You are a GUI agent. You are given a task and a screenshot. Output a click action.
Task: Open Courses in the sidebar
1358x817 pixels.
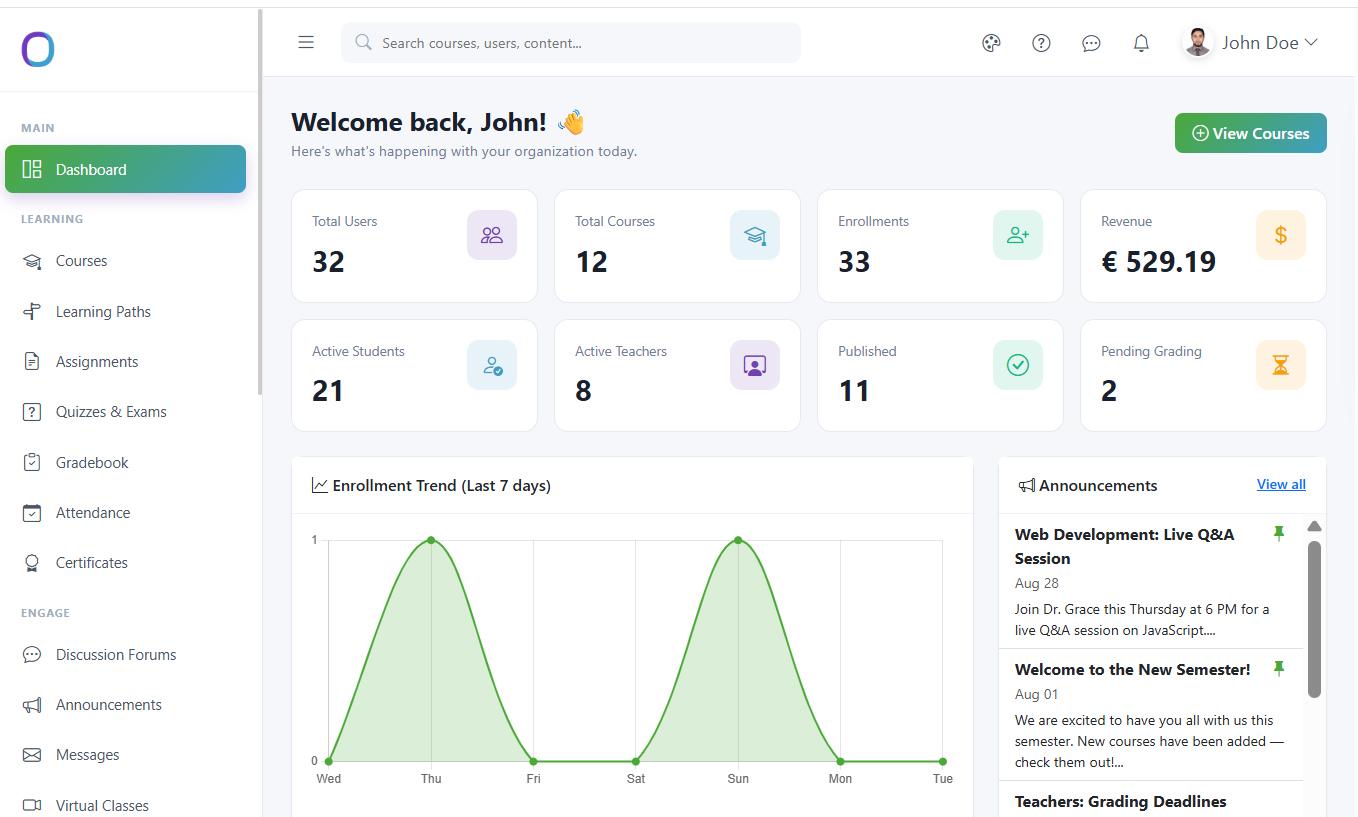point(125,261)
